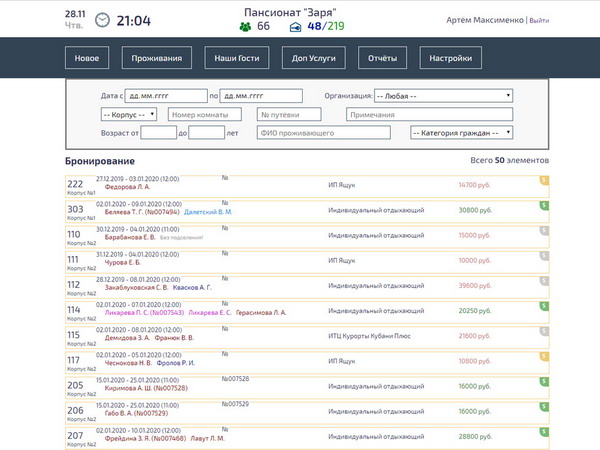600x450 pixels.
Task: Click the bed occupancy icon beside 48/219
Action: (295, 26)
